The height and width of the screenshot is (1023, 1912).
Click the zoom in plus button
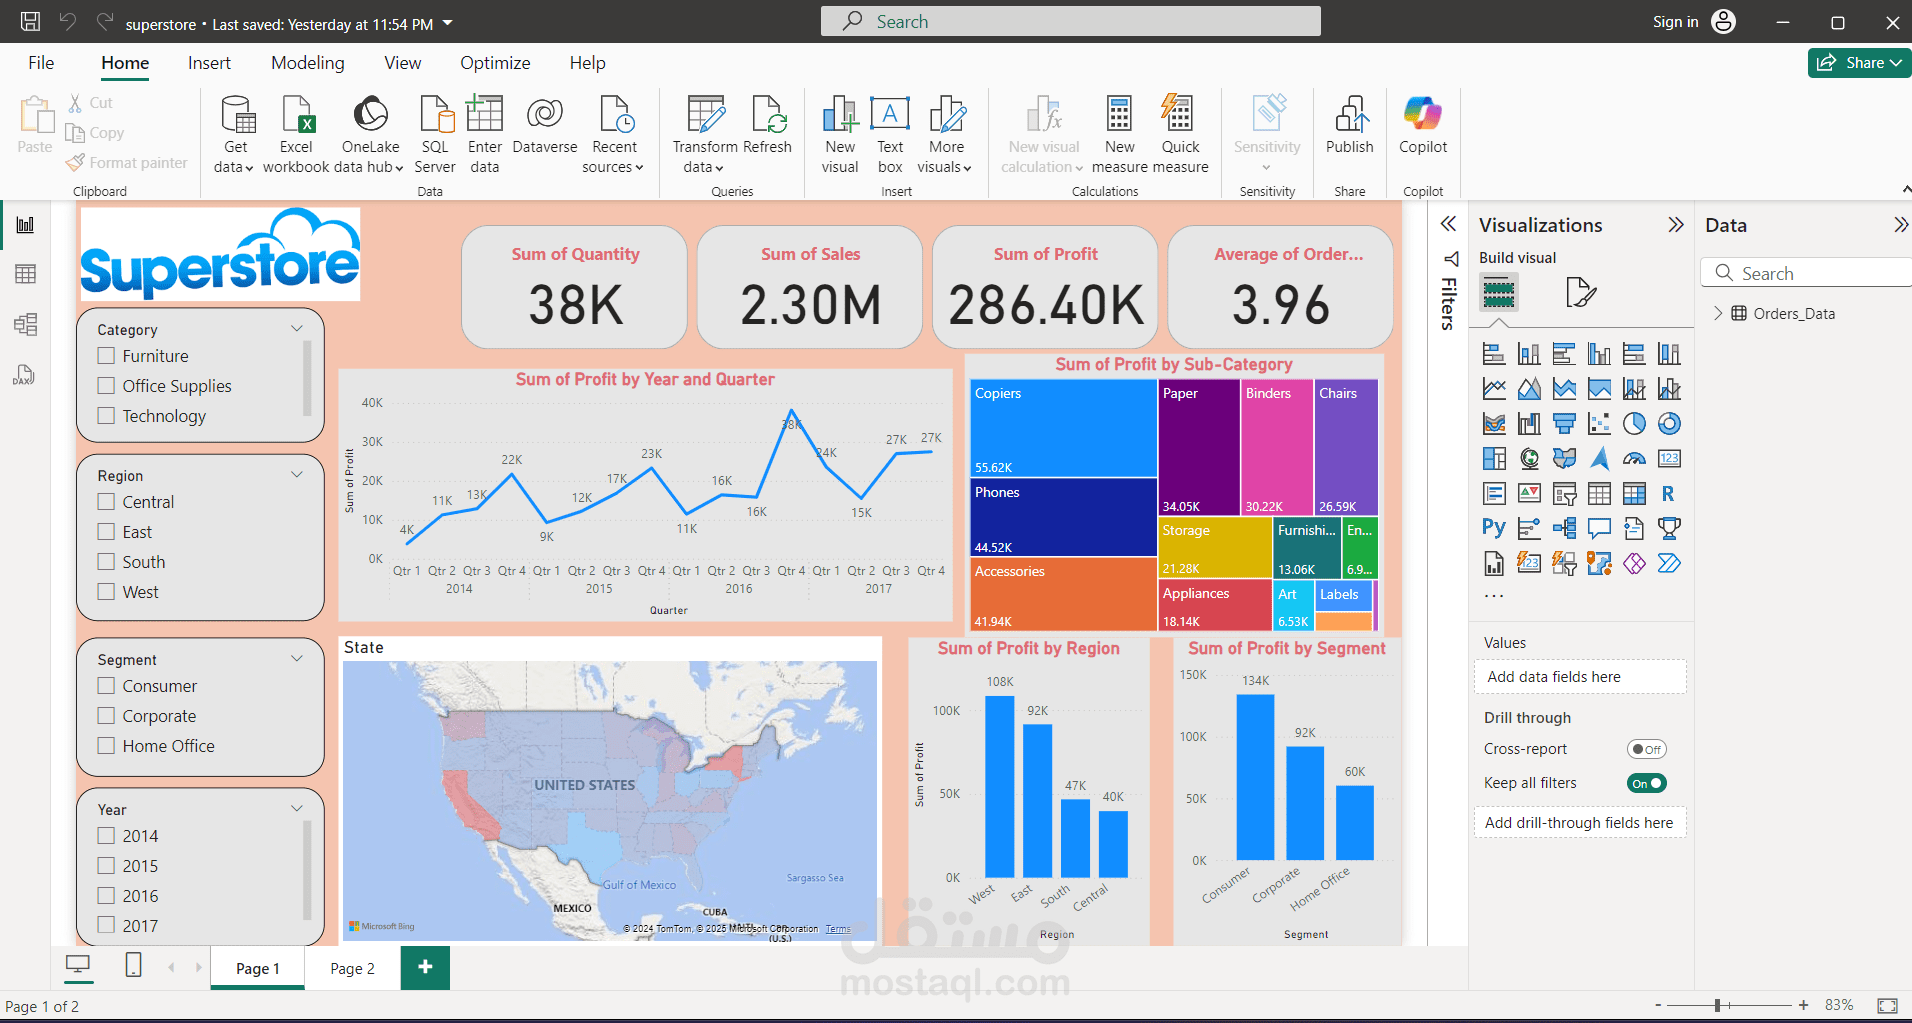pyautogui.click(x=1803, y=1005)
